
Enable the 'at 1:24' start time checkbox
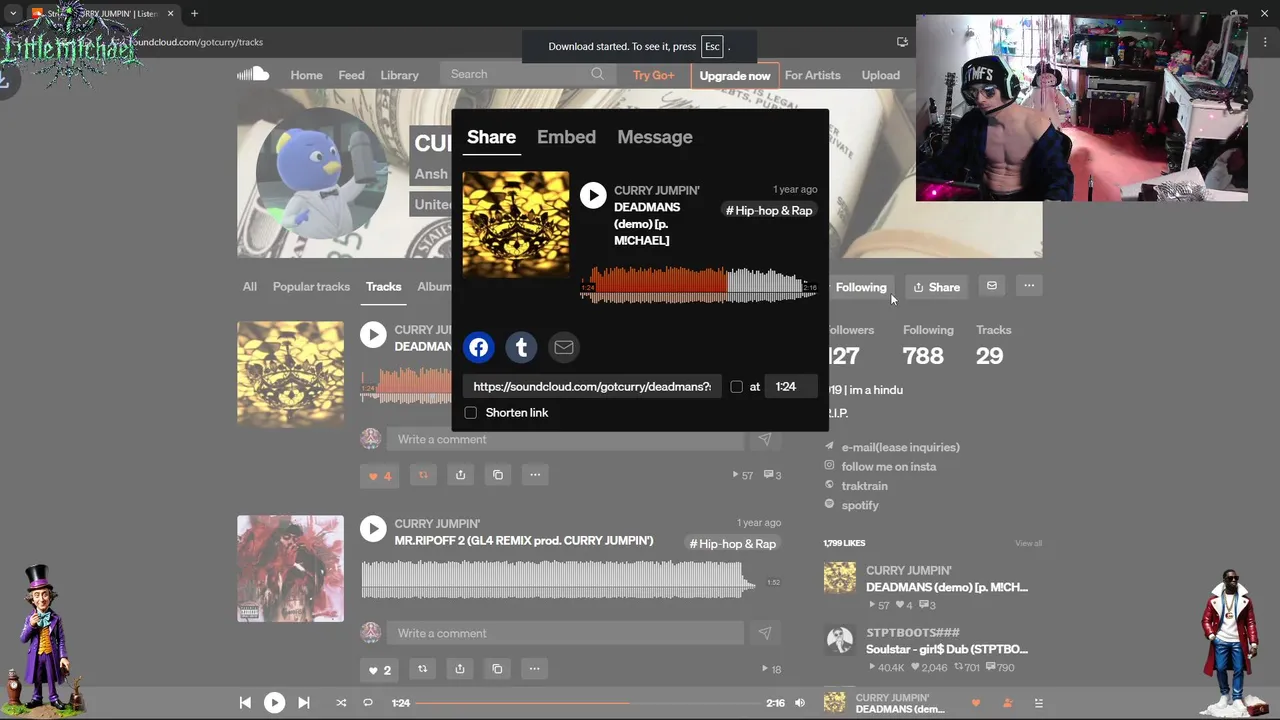737,387
